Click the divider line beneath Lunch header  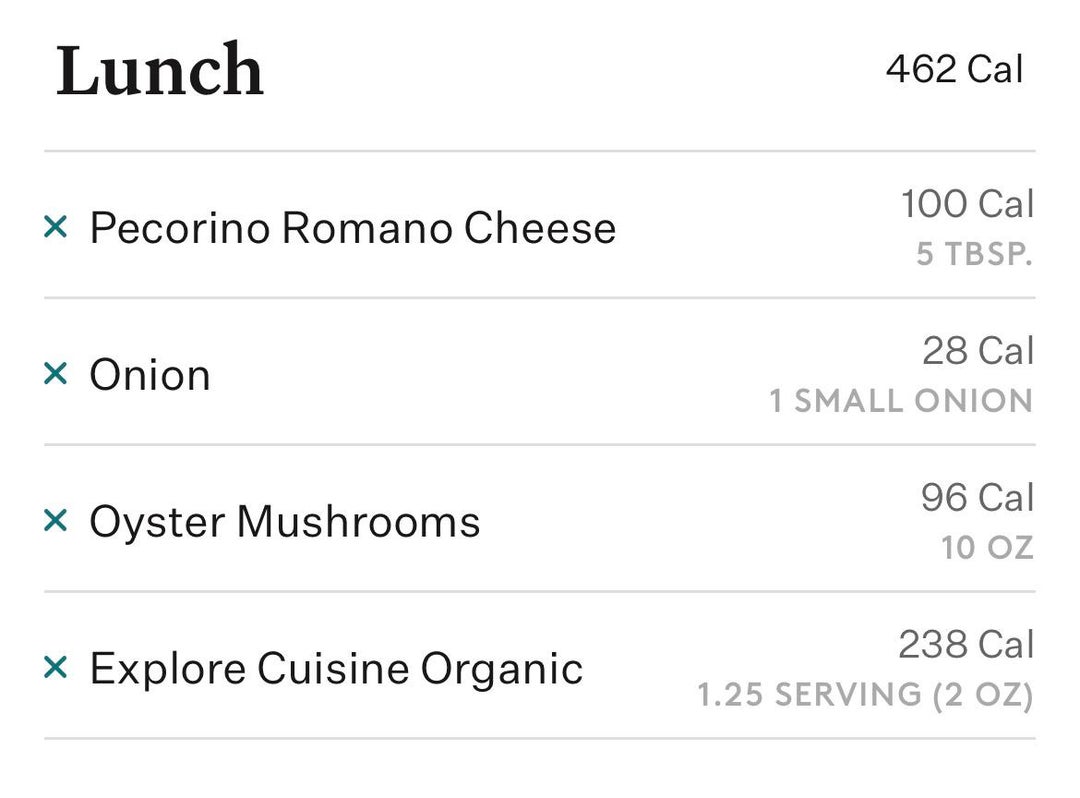540,151
